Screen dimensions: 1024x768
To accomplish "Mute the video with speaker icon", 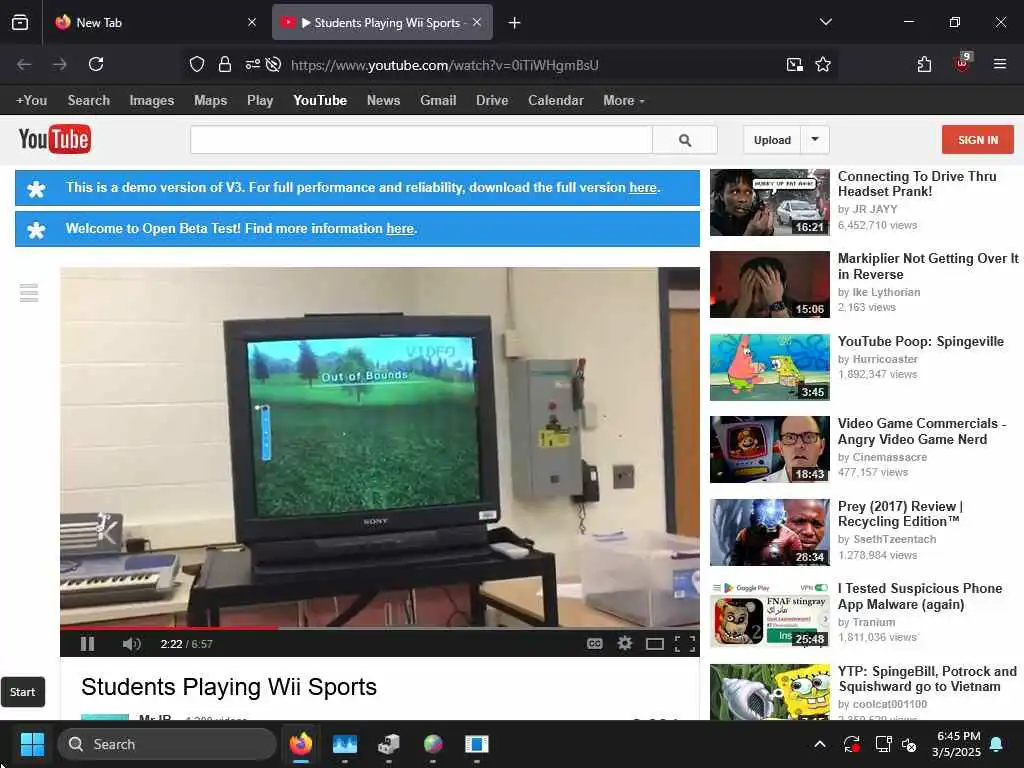I will 131,644.
